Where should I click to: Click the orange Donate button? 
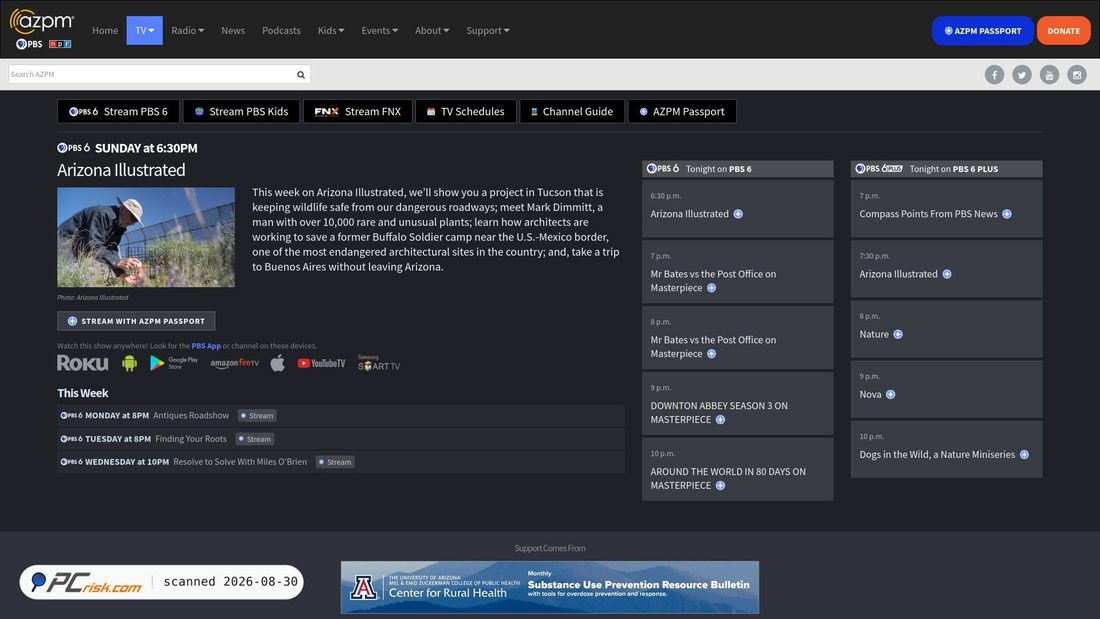1064,31
